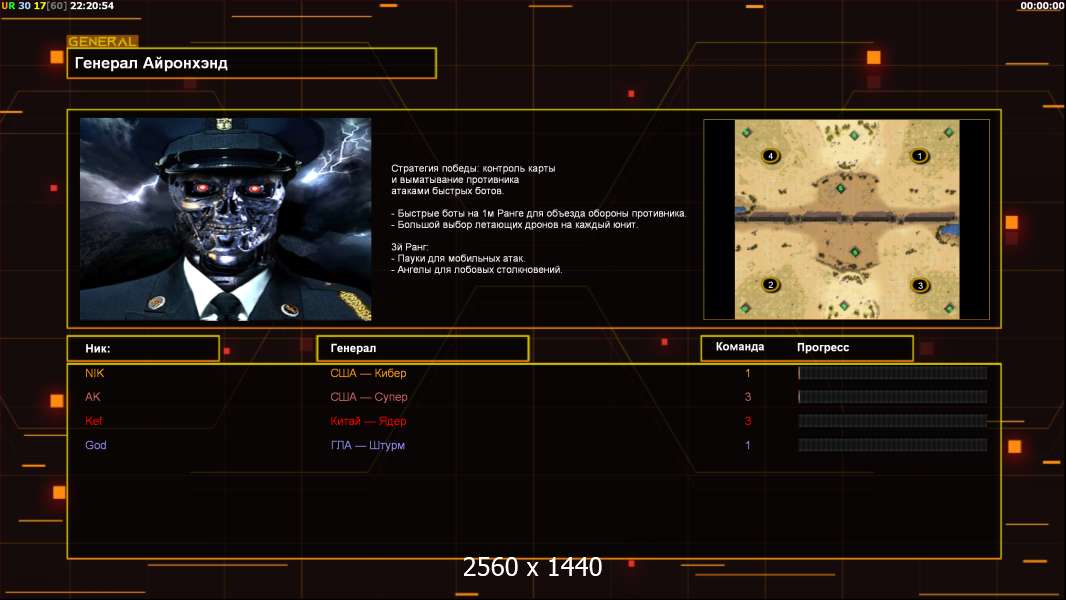Click player name AK
The width and height of the screenshot is (1066, 600).
pyautogui.click(x=92, y=397)
